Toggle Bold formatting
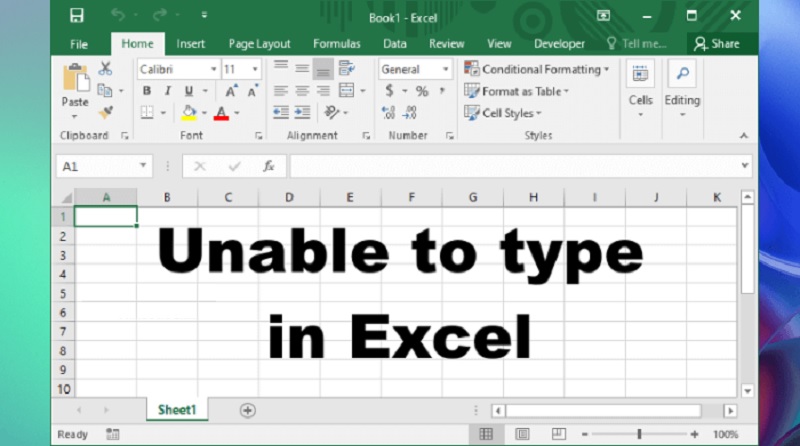 (146, 91)
